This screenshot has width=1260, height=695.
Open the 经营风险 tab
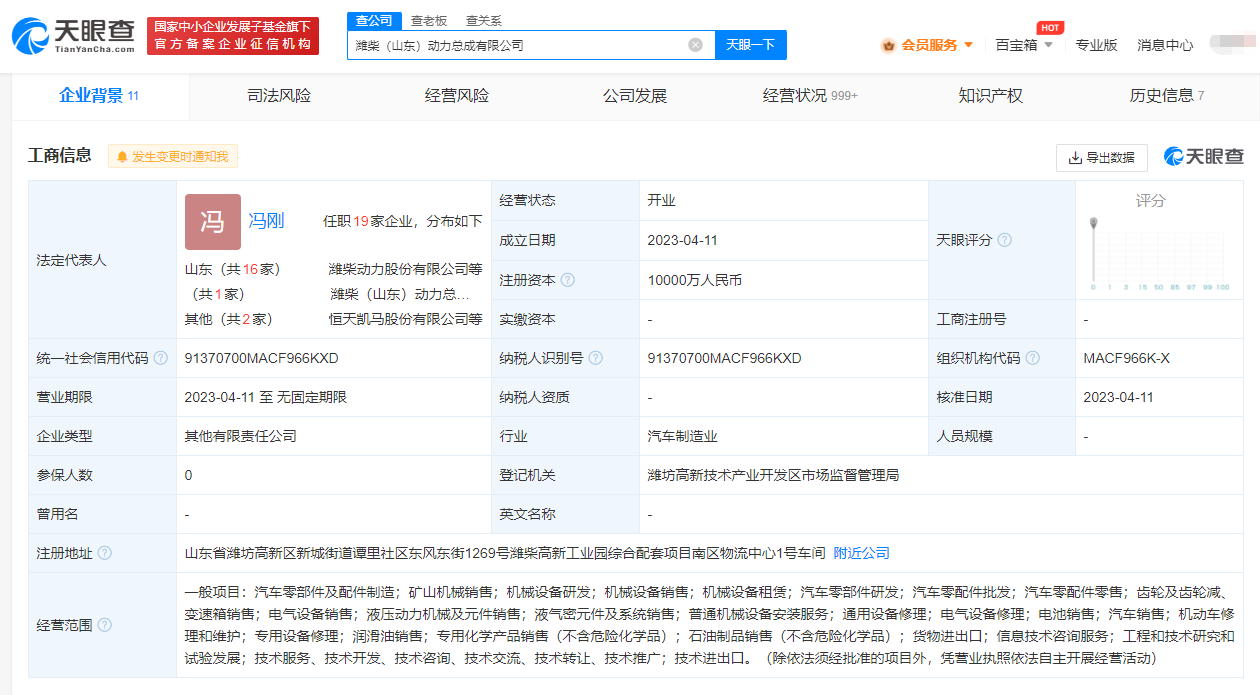(457, 96)
